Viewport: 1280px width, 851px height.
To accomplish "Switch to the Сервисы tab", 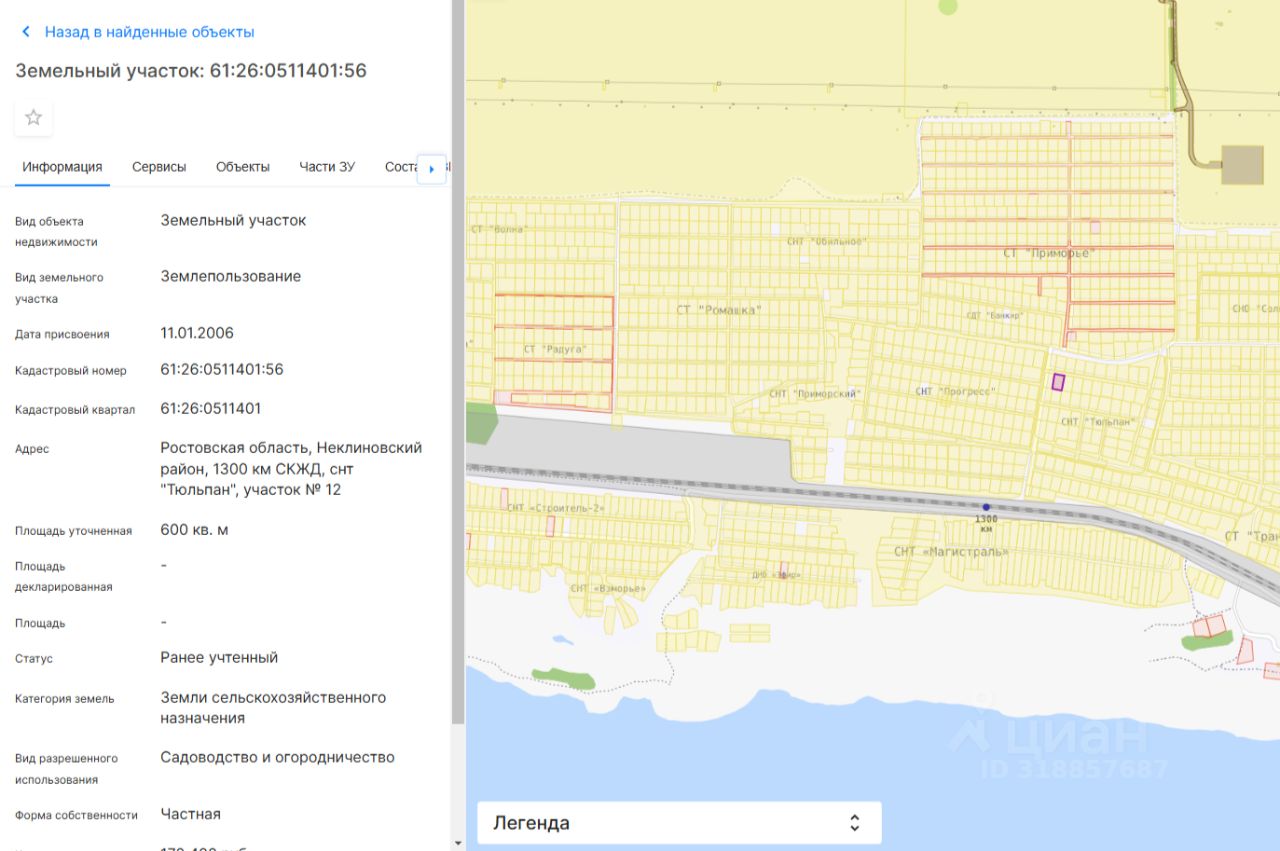I will click(x=159, y=167).
